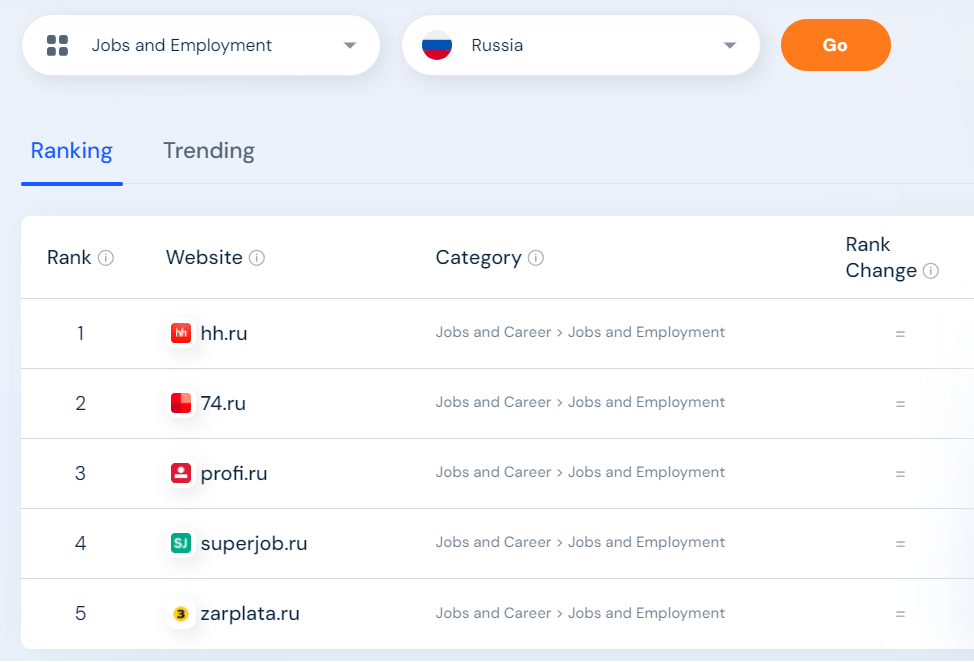Viewport: 974px width, 662px height.
Task: Click the 74.ru favicon
Action: click(181, 403)
